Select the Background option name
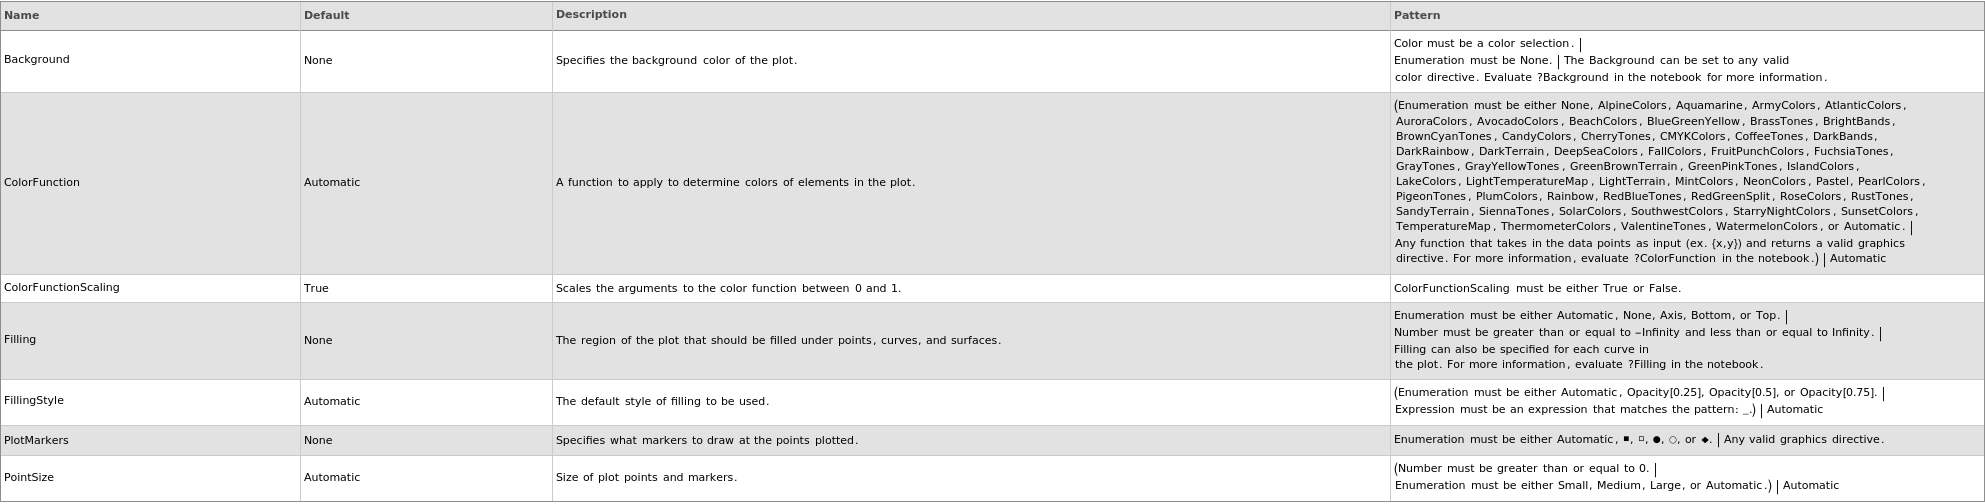The width and height of the screenshot is (1985, 504). point(37,60)
